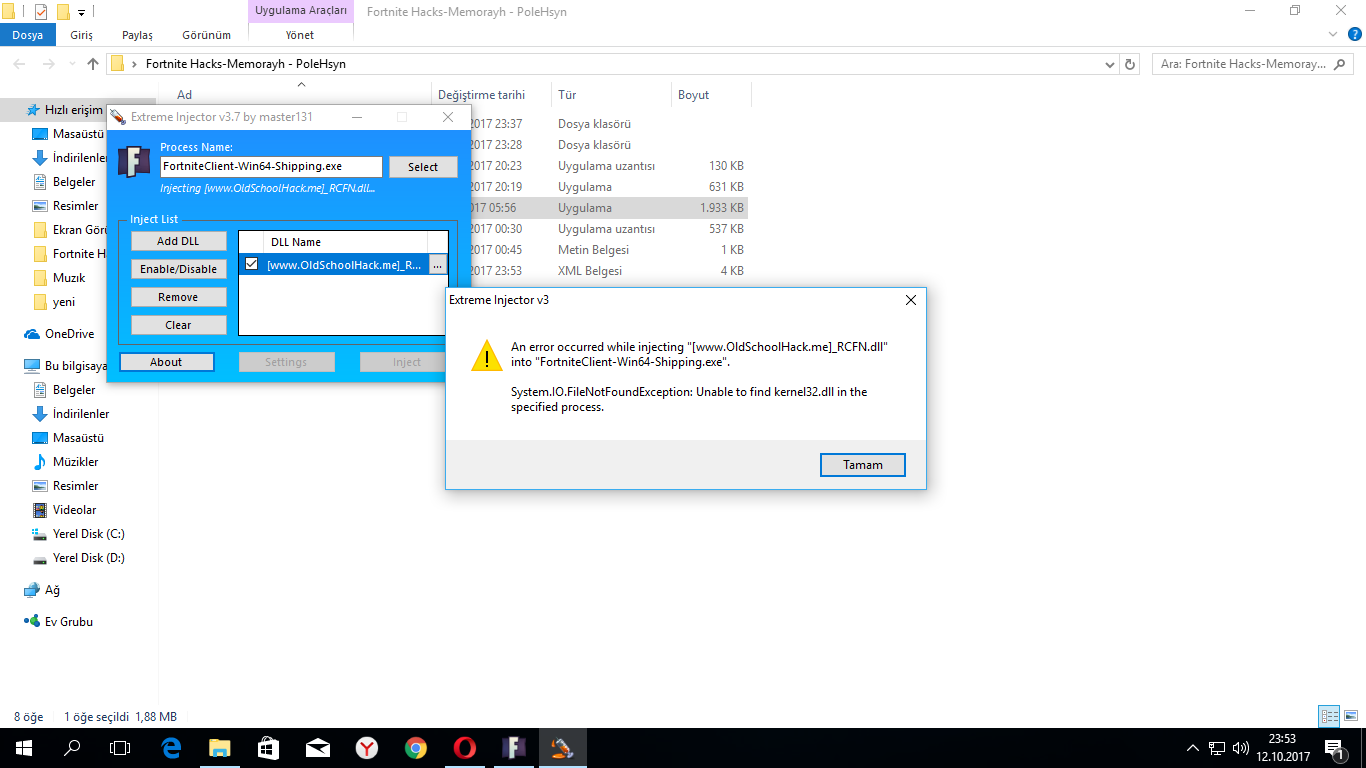The image size is (1366, 768).
Task: Launch Google Chrome from the taskbar
Action: 416,748
